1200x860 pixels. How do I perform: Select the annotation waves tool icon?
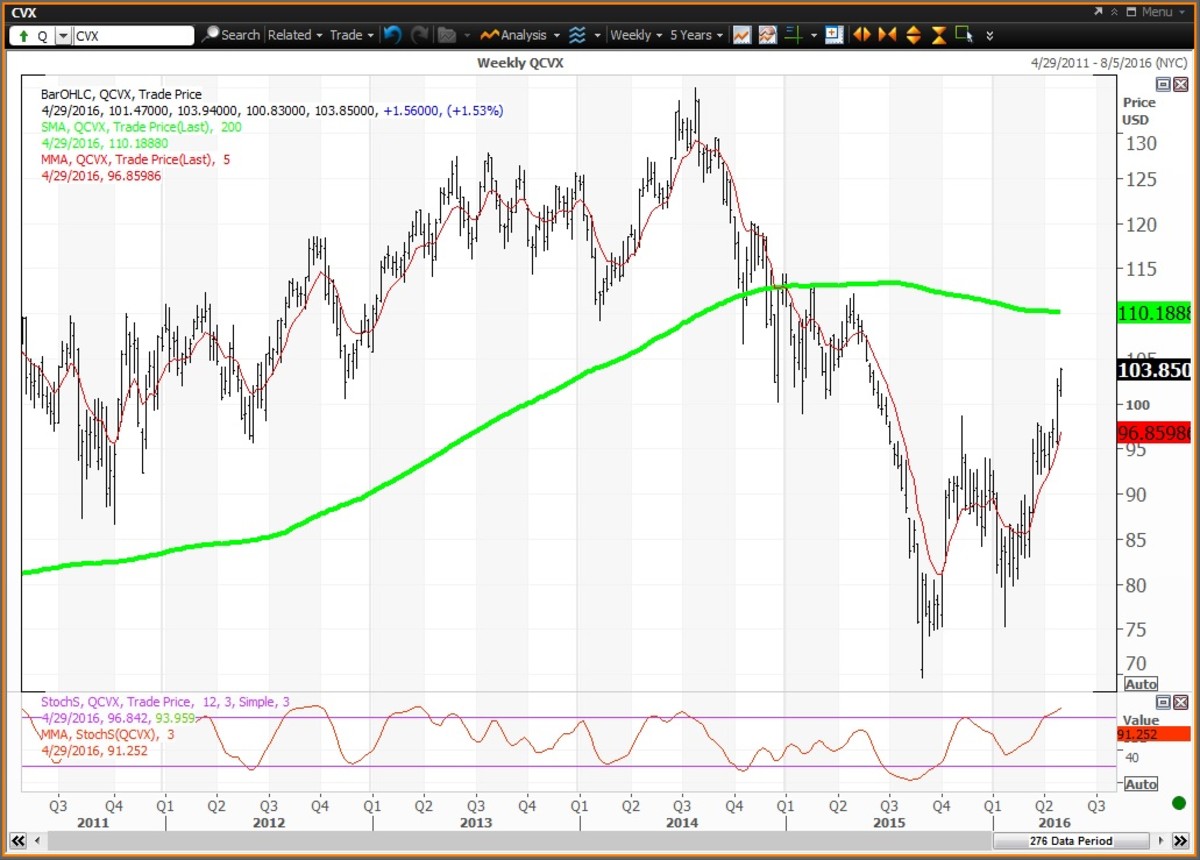pyautogui.click(x=576, y=35)
